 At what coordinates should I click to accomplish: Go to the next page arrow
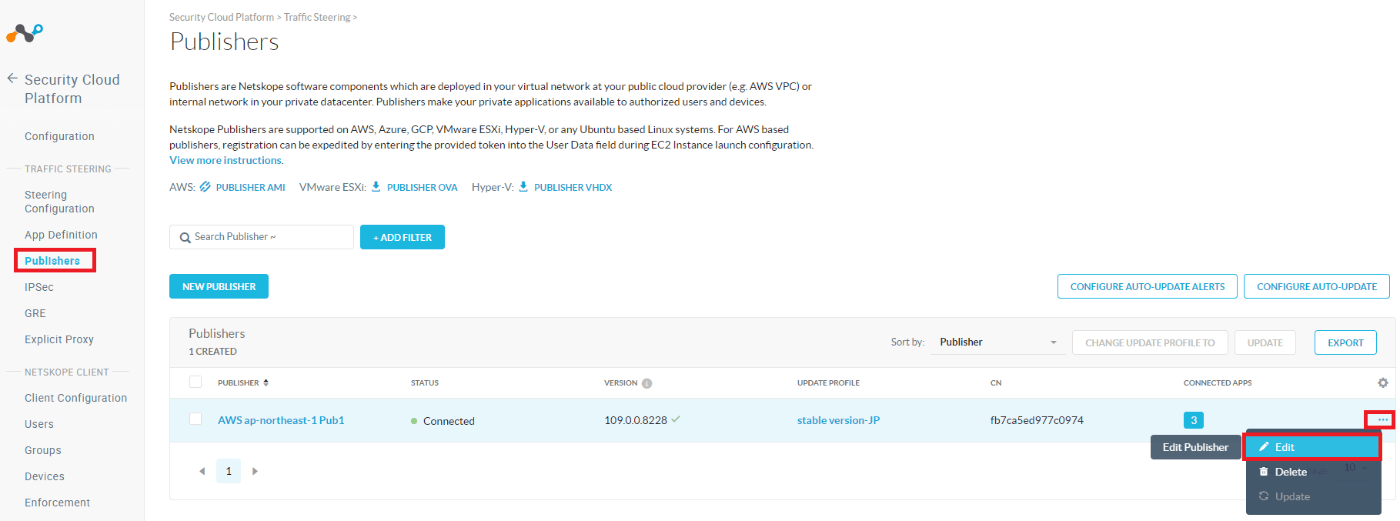pyautogui.click(x=255, y=470)
